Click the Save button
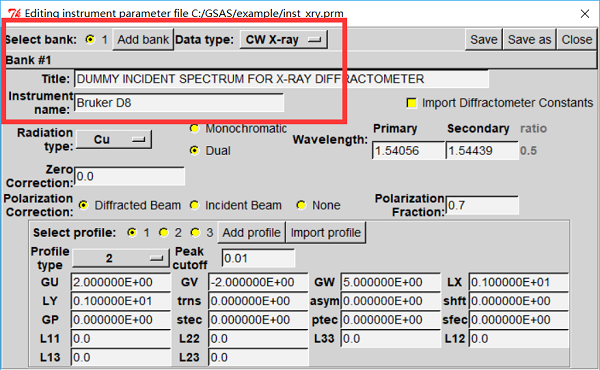The height and width of the screenshot is (370, 600). pos(484,39)
